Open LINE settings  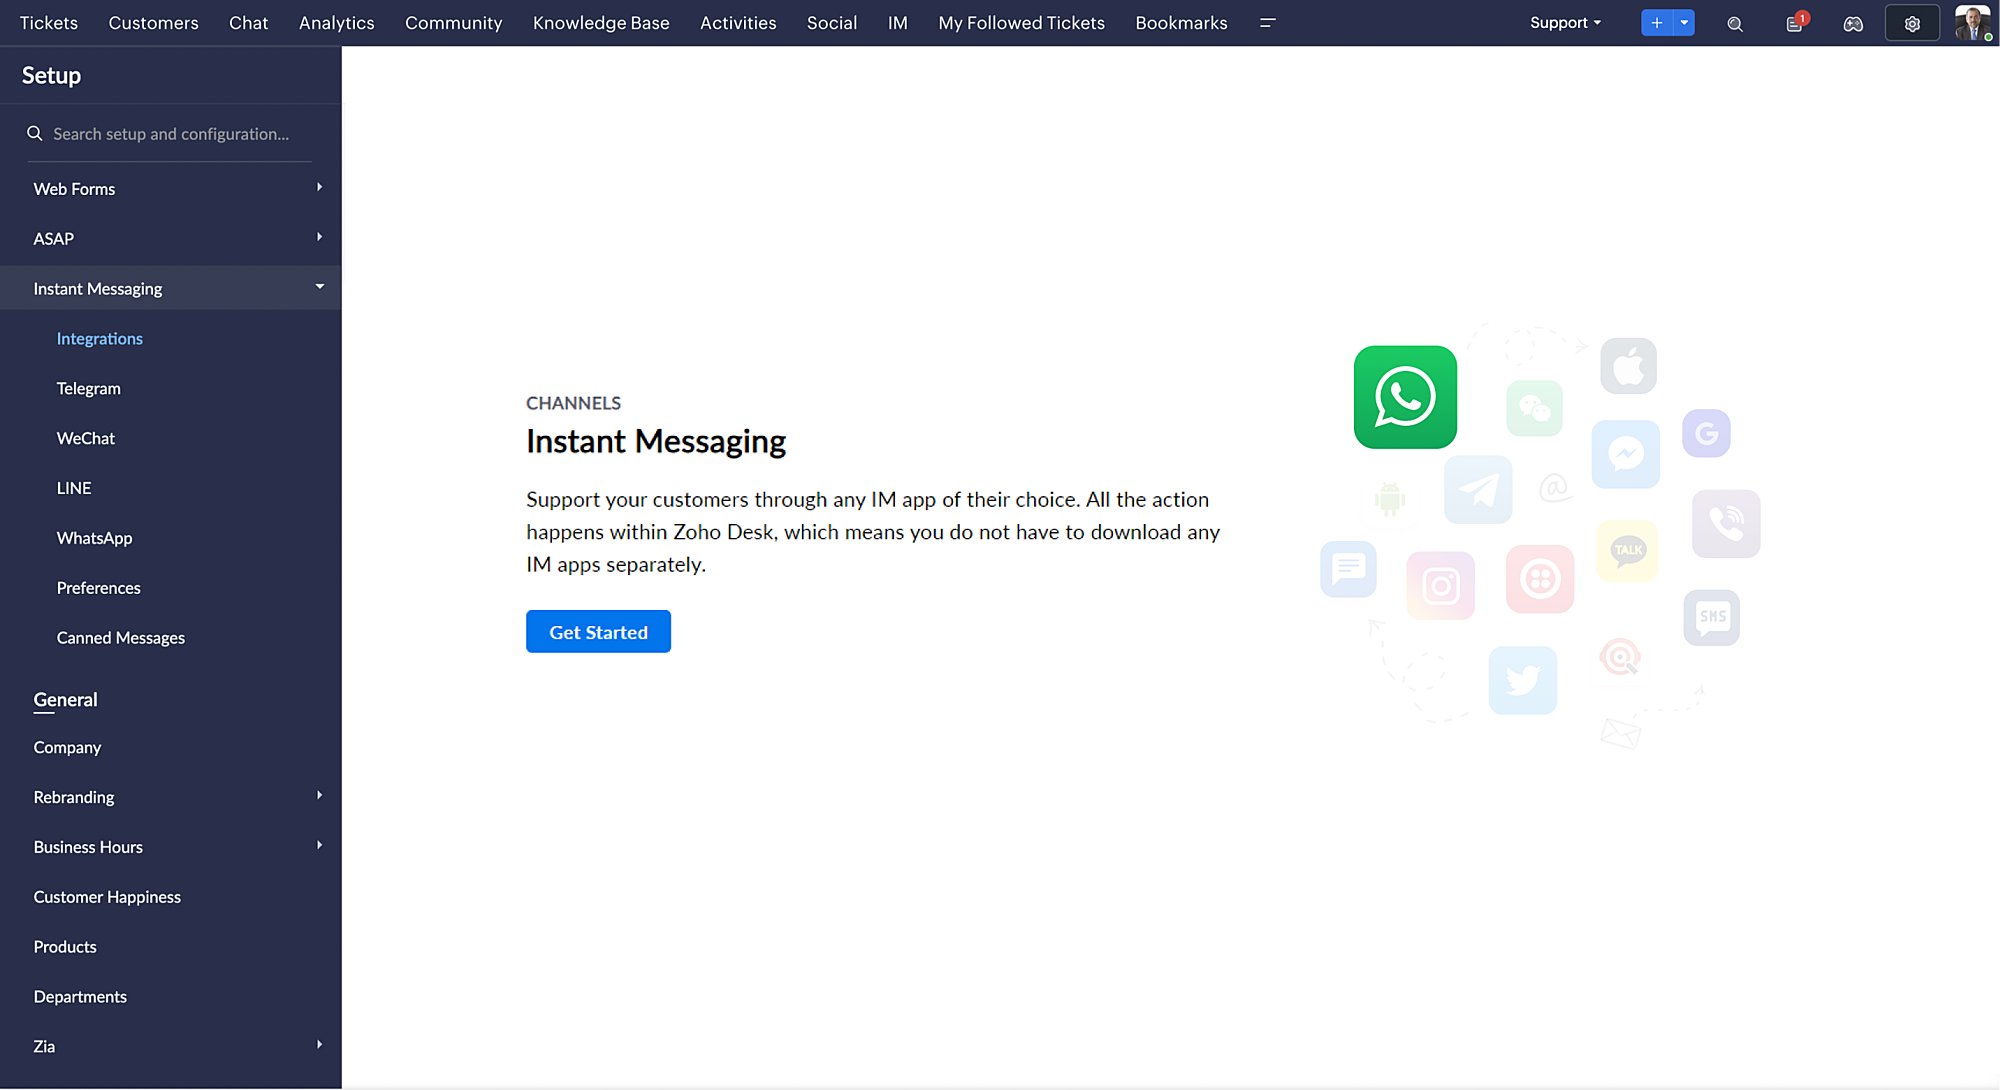74,488
